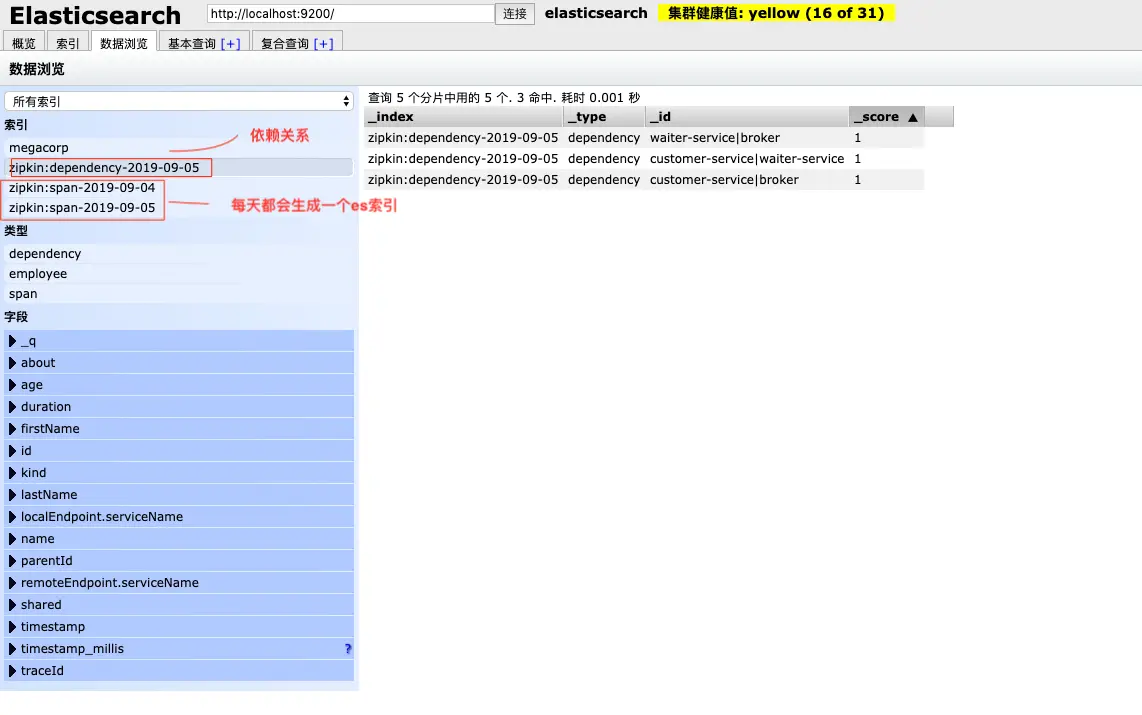1142x715 pixels.
Task: Open the waiter-service|broker result row
Action: point(644,138)
